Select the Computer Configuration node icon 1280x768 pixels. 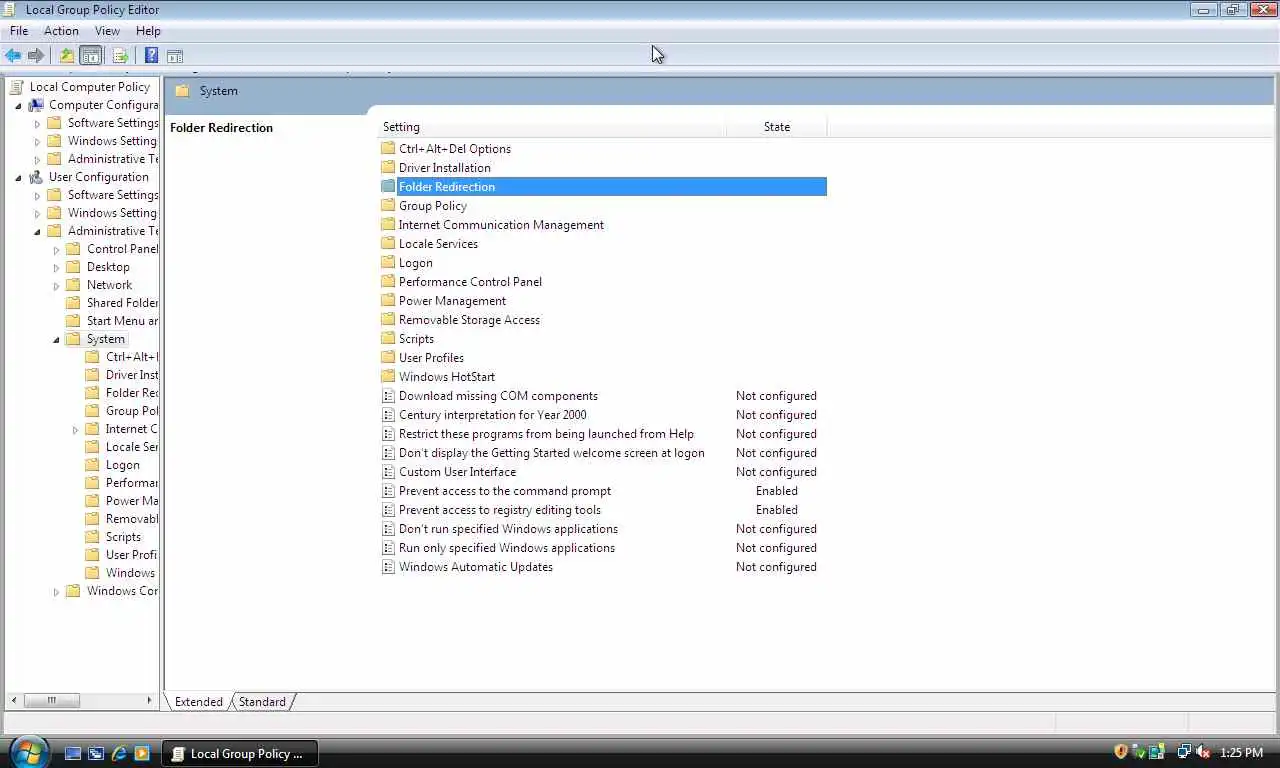pyautogui.click(x=36, y=105)
